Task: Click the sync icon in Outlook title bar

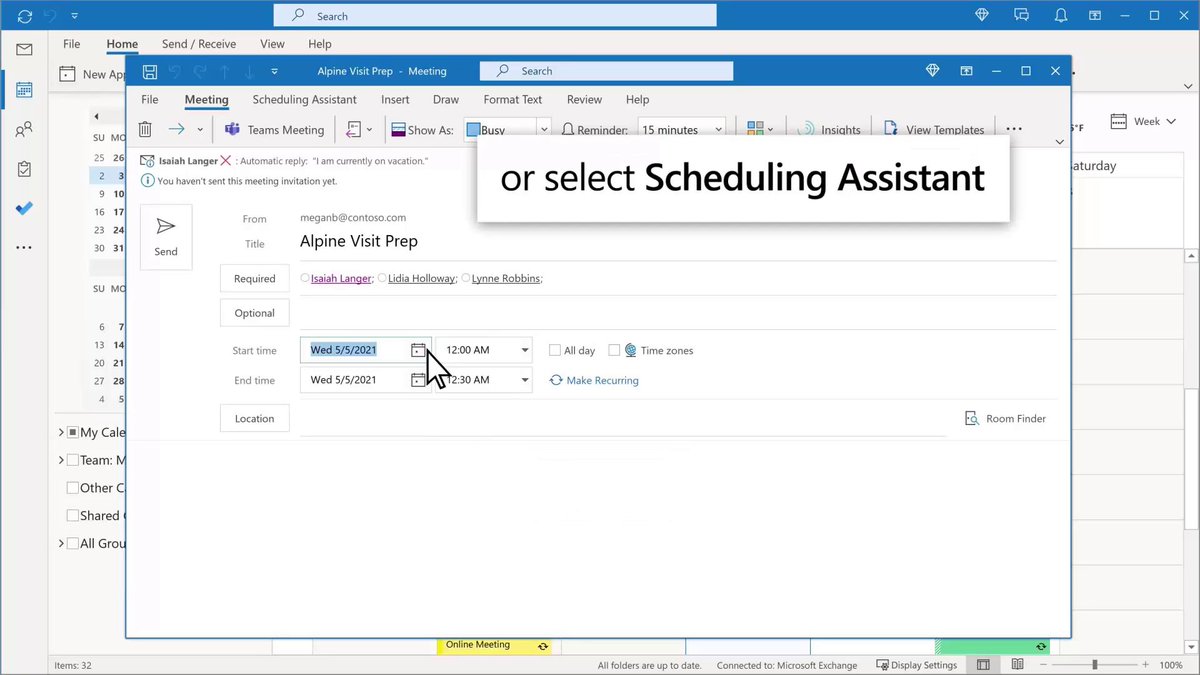Action: 25,16
